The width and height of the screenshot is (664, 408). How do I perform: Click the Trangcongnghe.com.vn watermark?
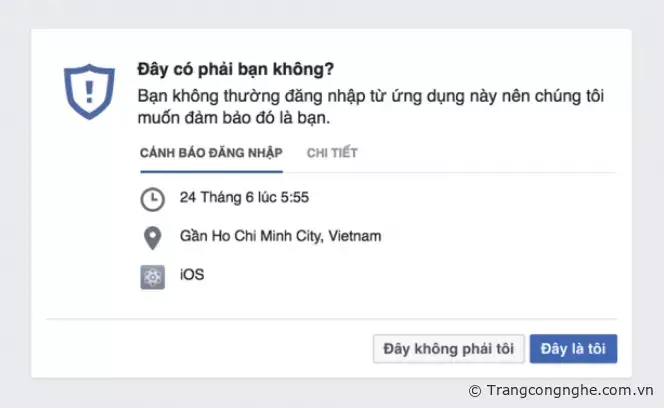pos(568,391)
